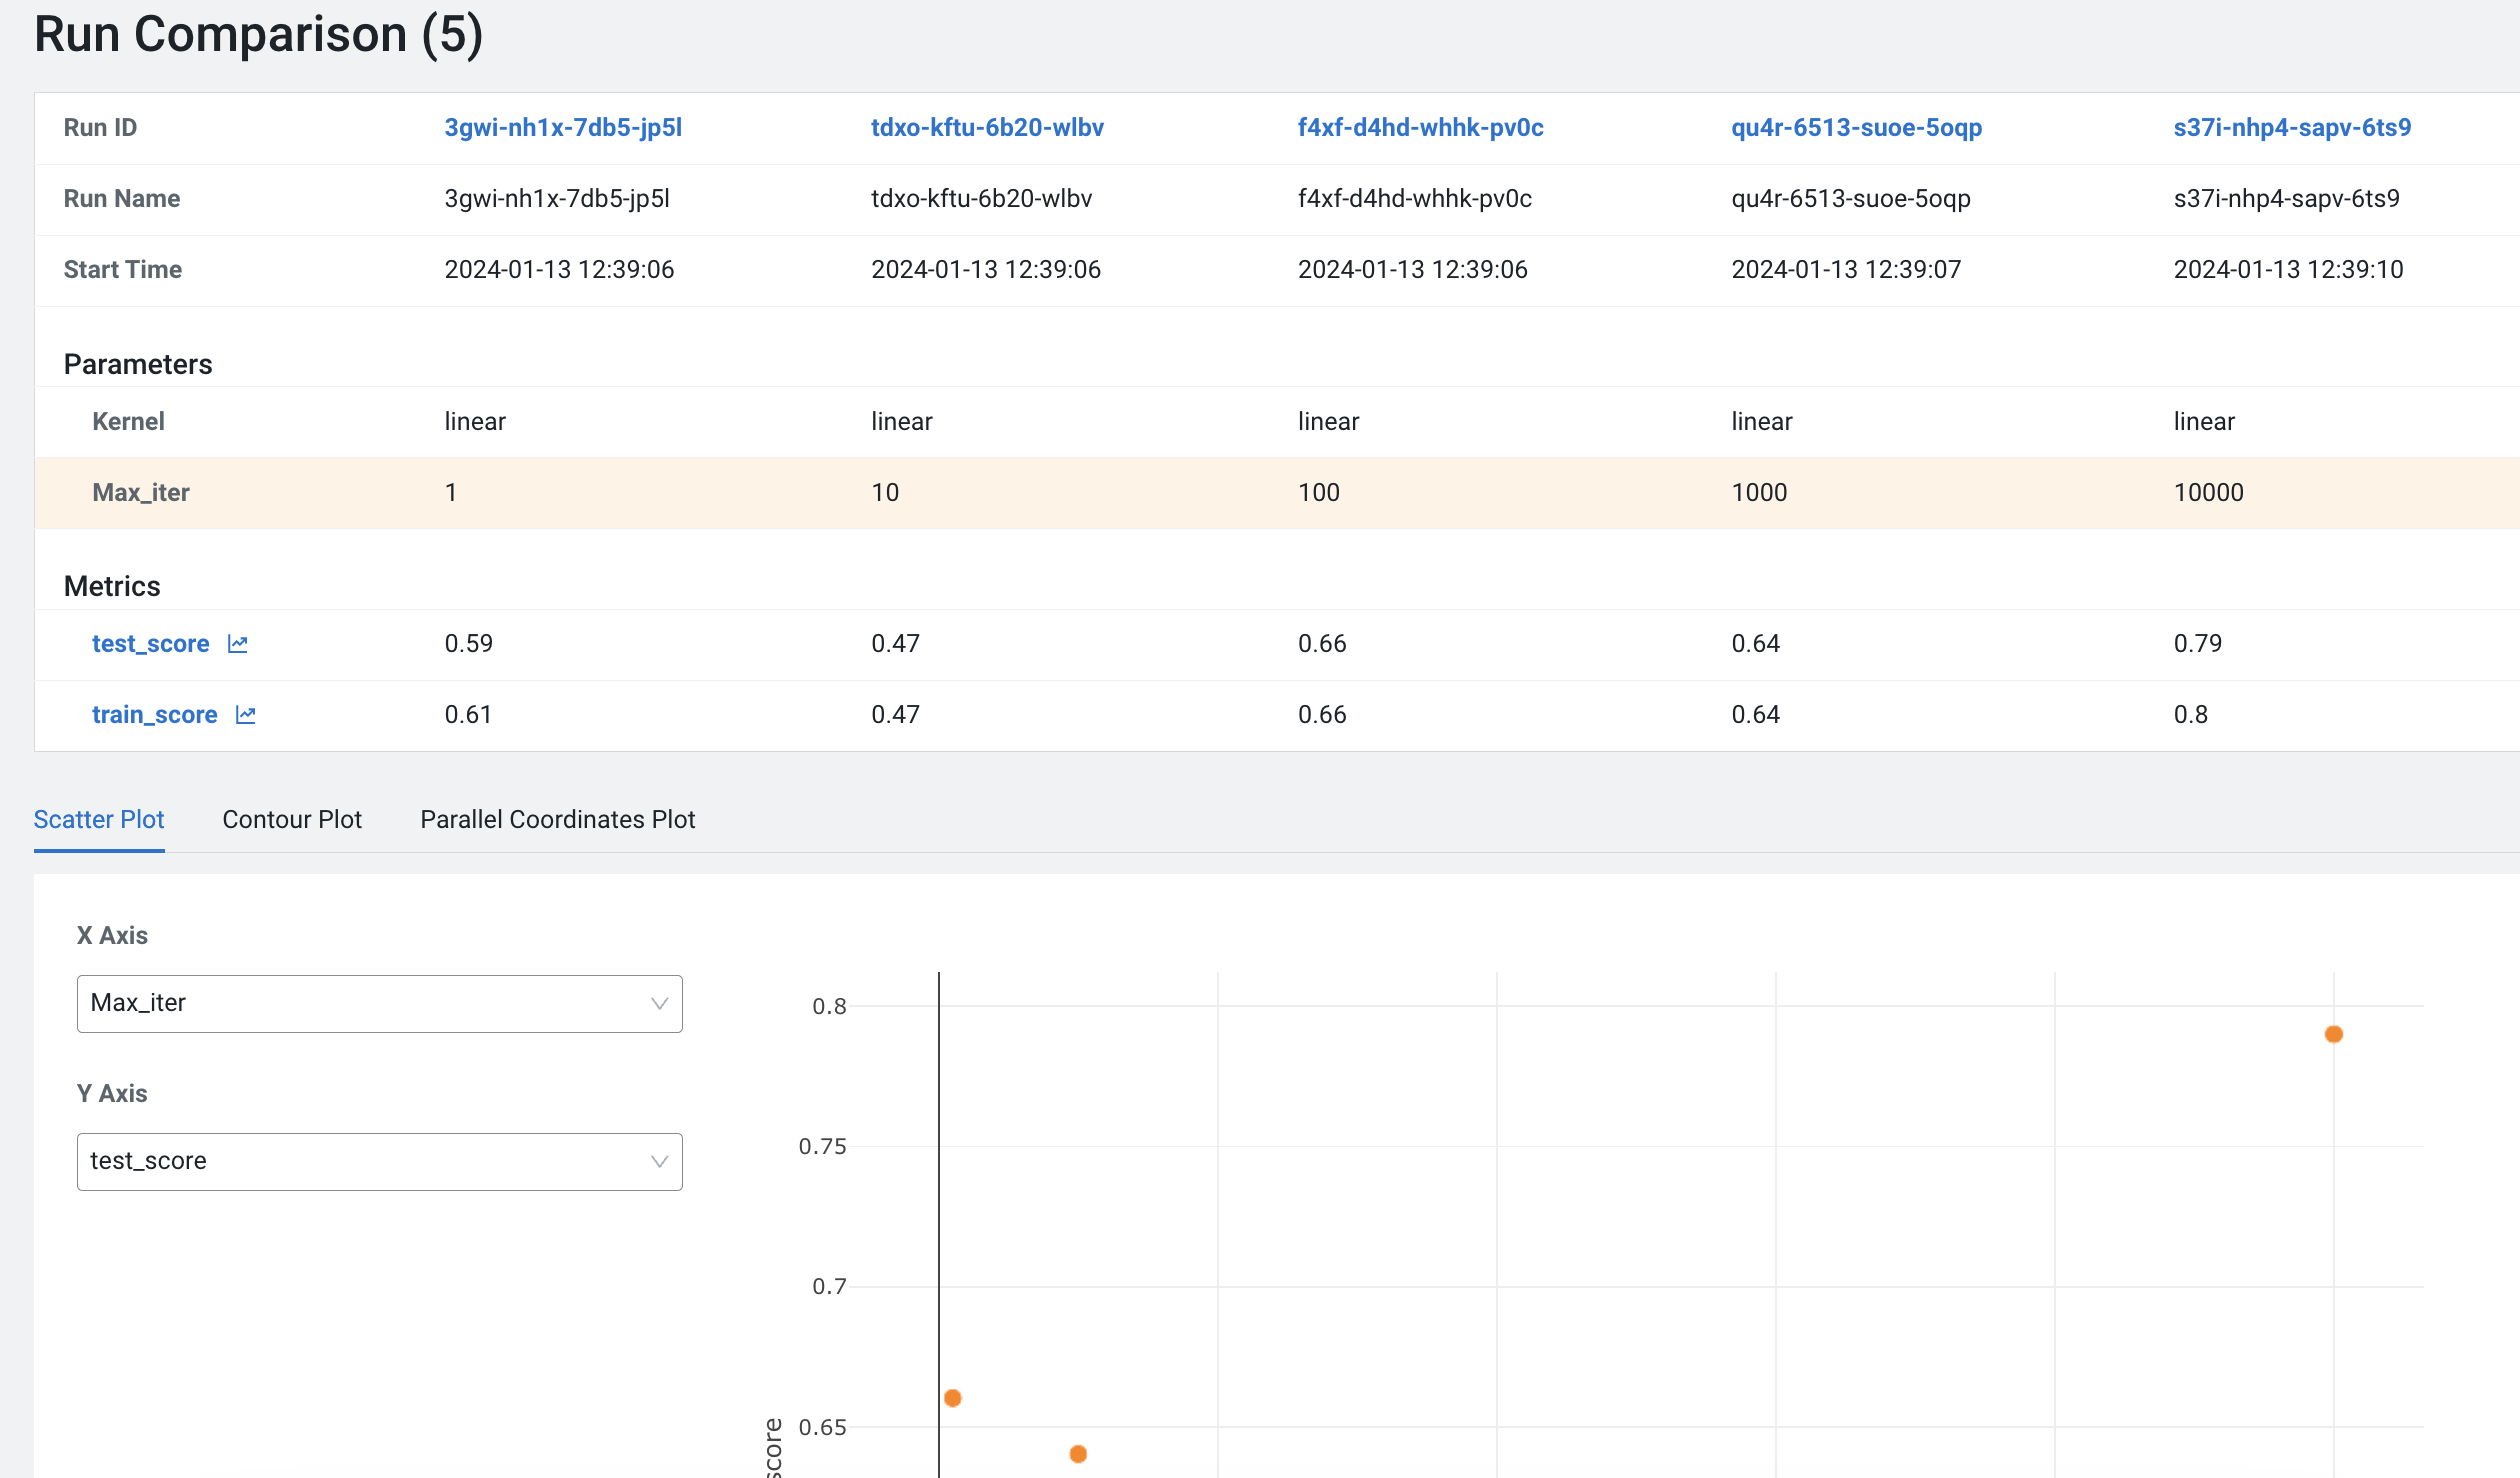
Task: Click the scatter point near 0.66 score
Action: [x=952, y=1398]
